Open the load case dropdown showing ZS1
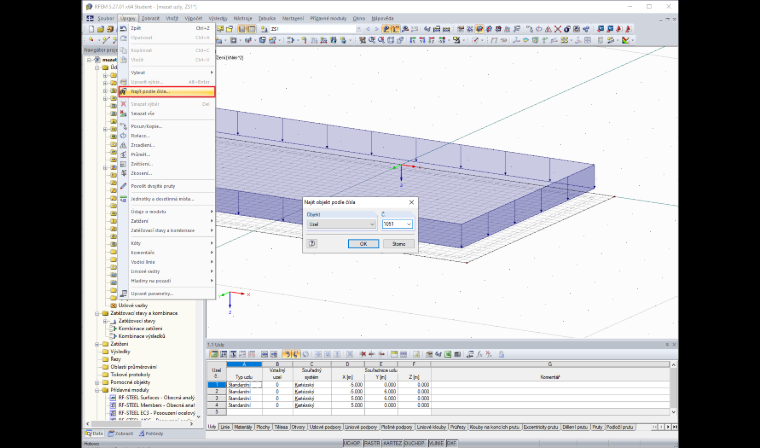 316,29
